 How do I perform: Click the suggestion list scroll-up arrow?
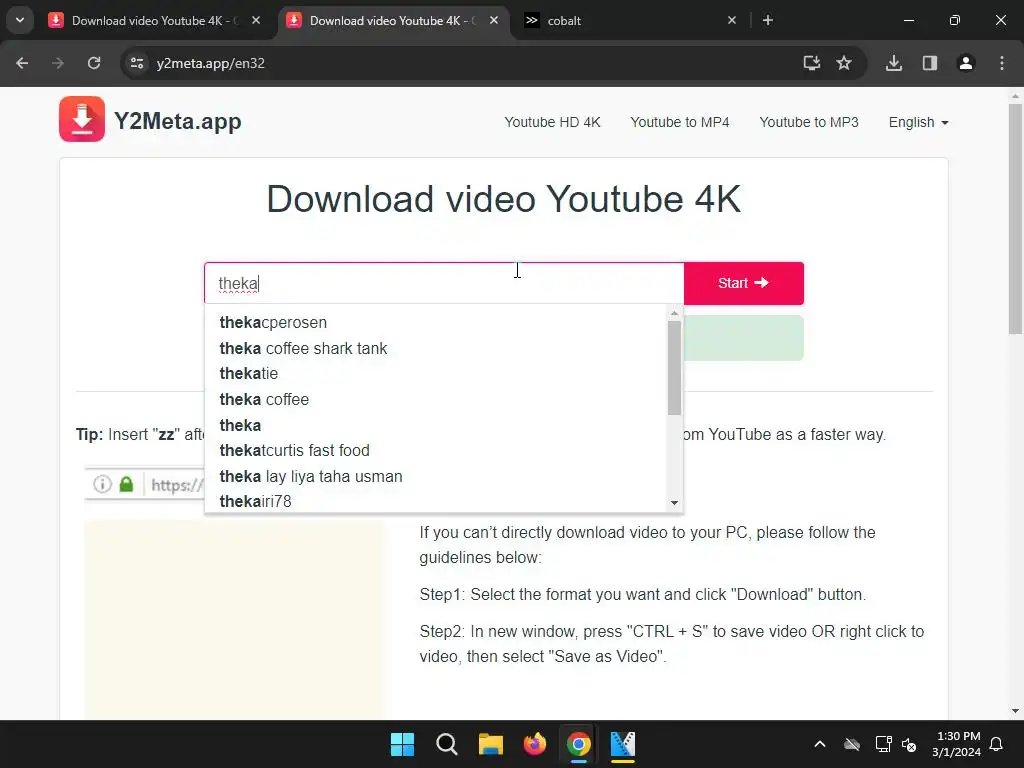(674, 313)
